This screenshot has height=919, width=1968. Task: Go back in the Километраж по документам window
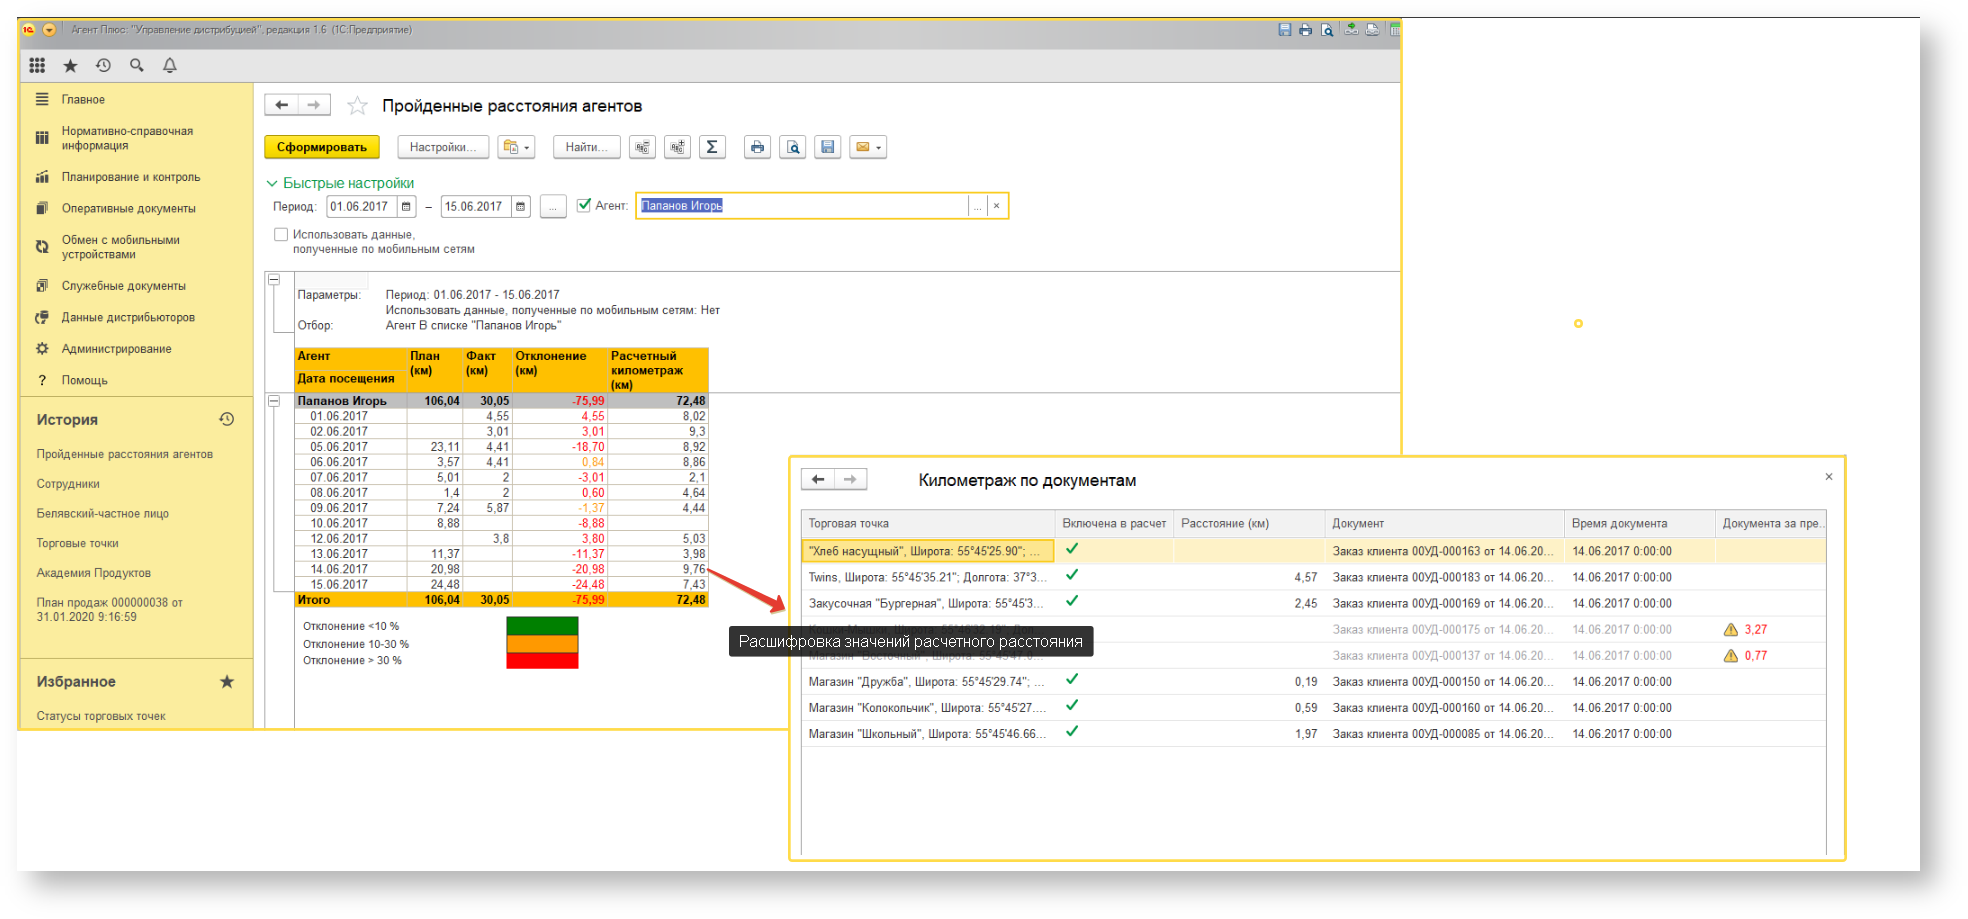(818, 479)
